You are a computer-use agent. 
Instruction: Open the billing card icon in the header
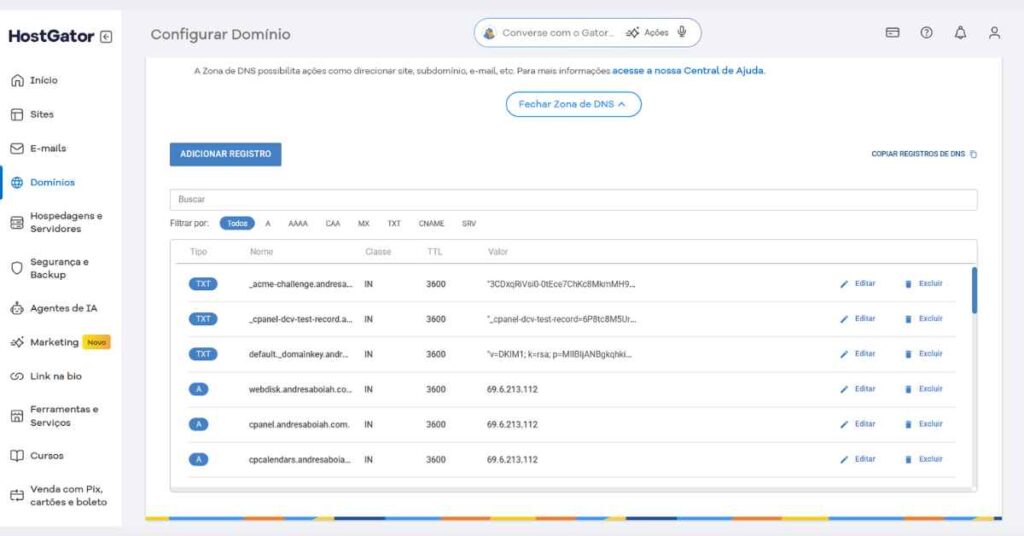coord(892,33)
